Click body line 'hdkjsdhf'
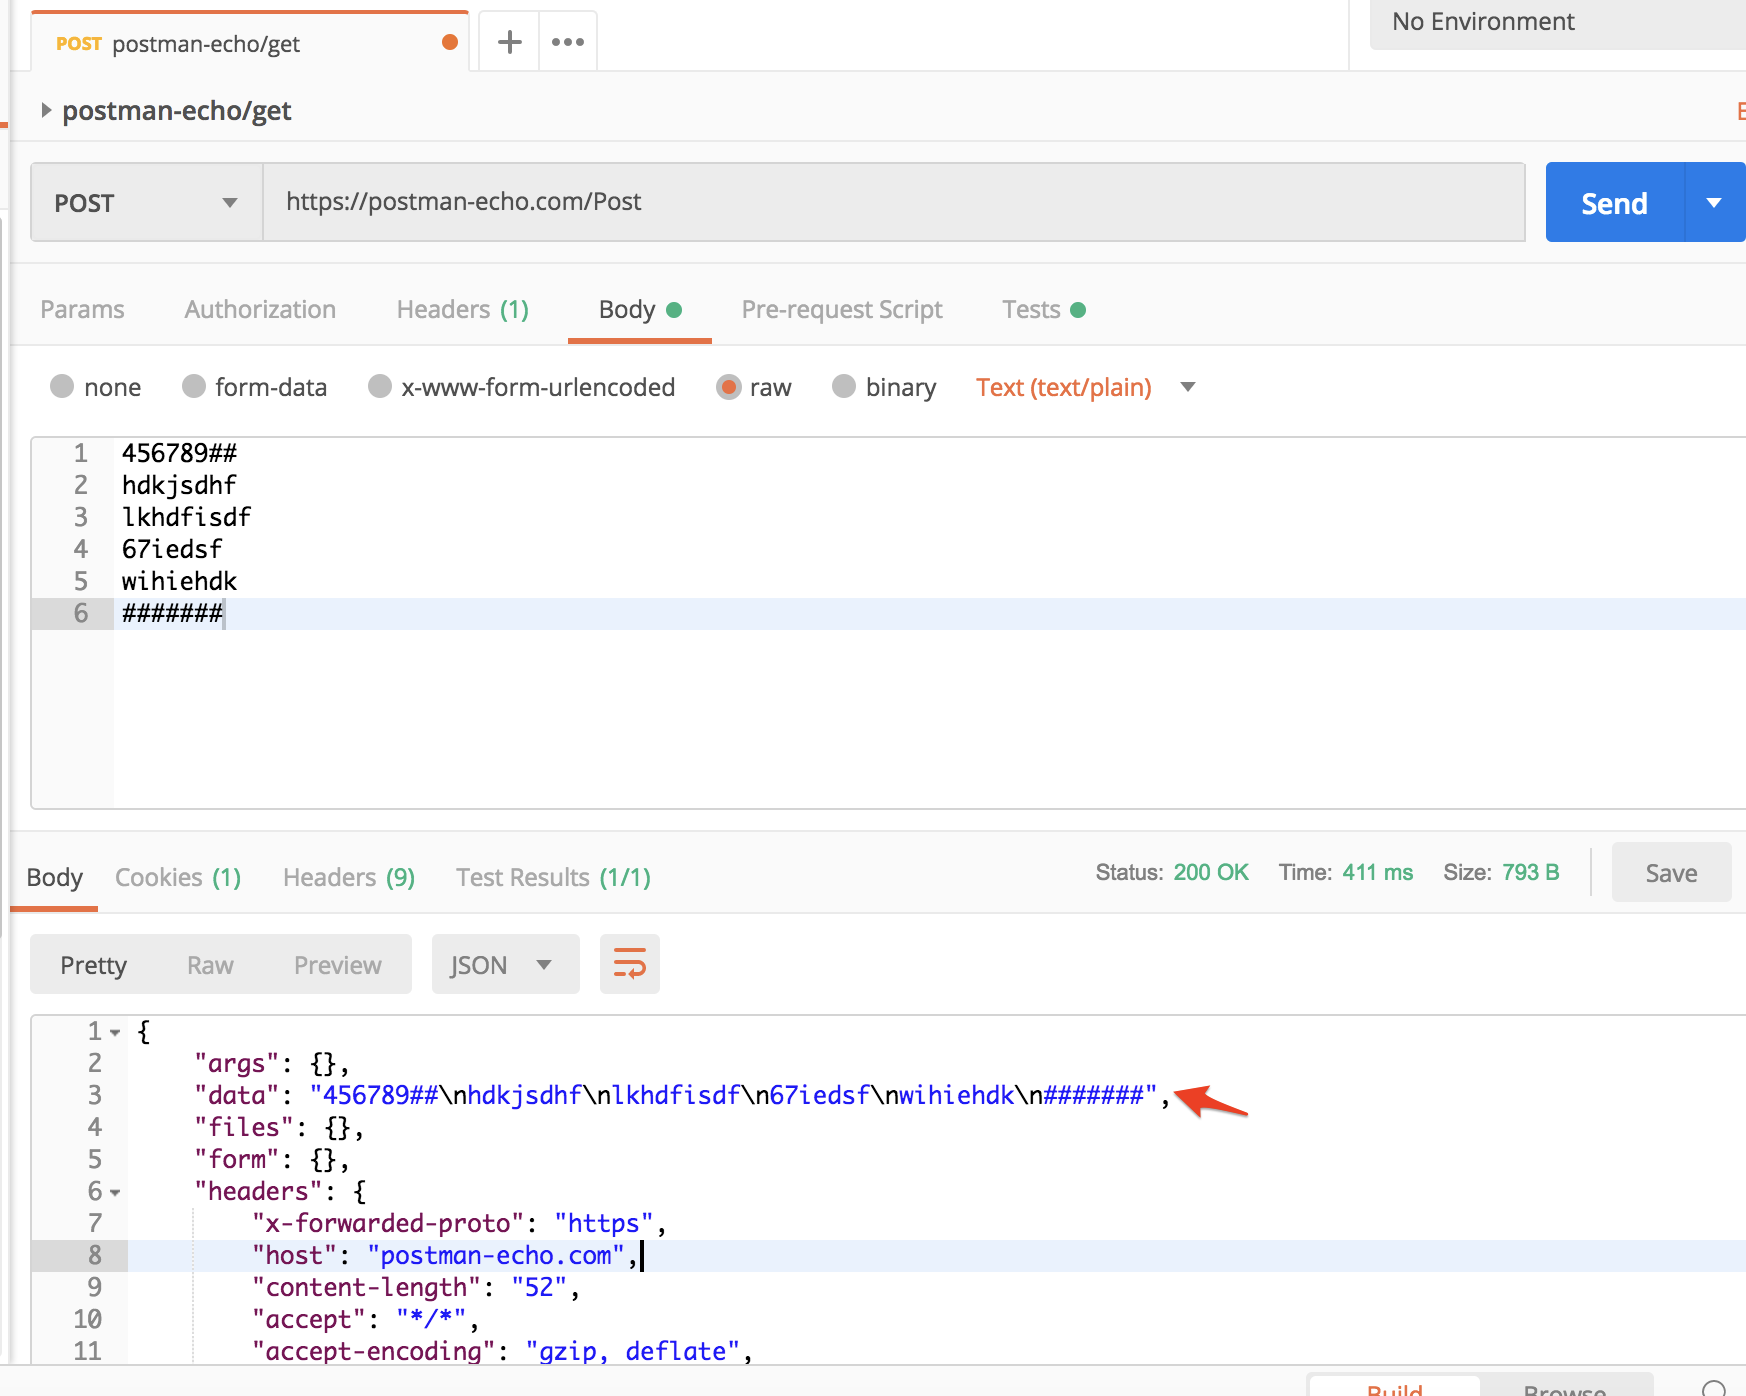 click(x=179, y=485)
